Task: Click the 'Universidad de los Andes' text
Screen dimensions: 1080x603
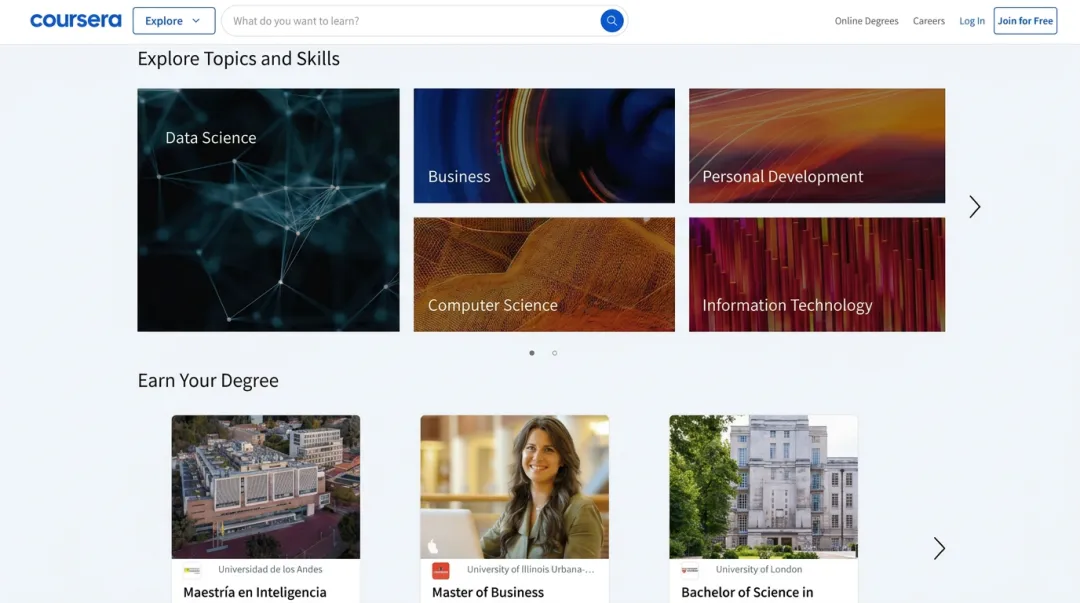Action: click(270, 569)
